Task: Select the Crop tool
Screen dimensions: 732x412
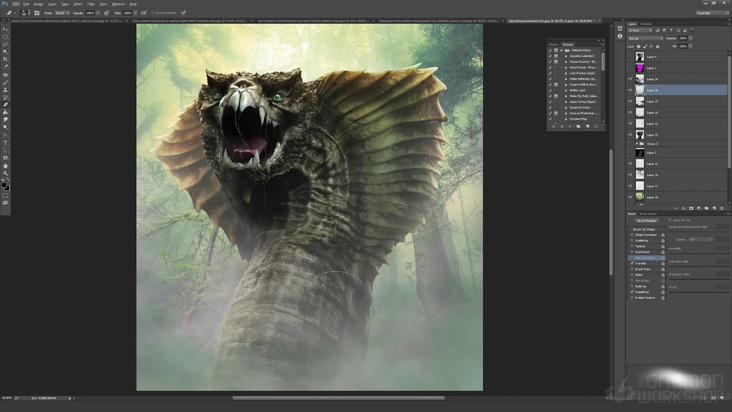Action: pyautogui.click(x=6, y=59)
